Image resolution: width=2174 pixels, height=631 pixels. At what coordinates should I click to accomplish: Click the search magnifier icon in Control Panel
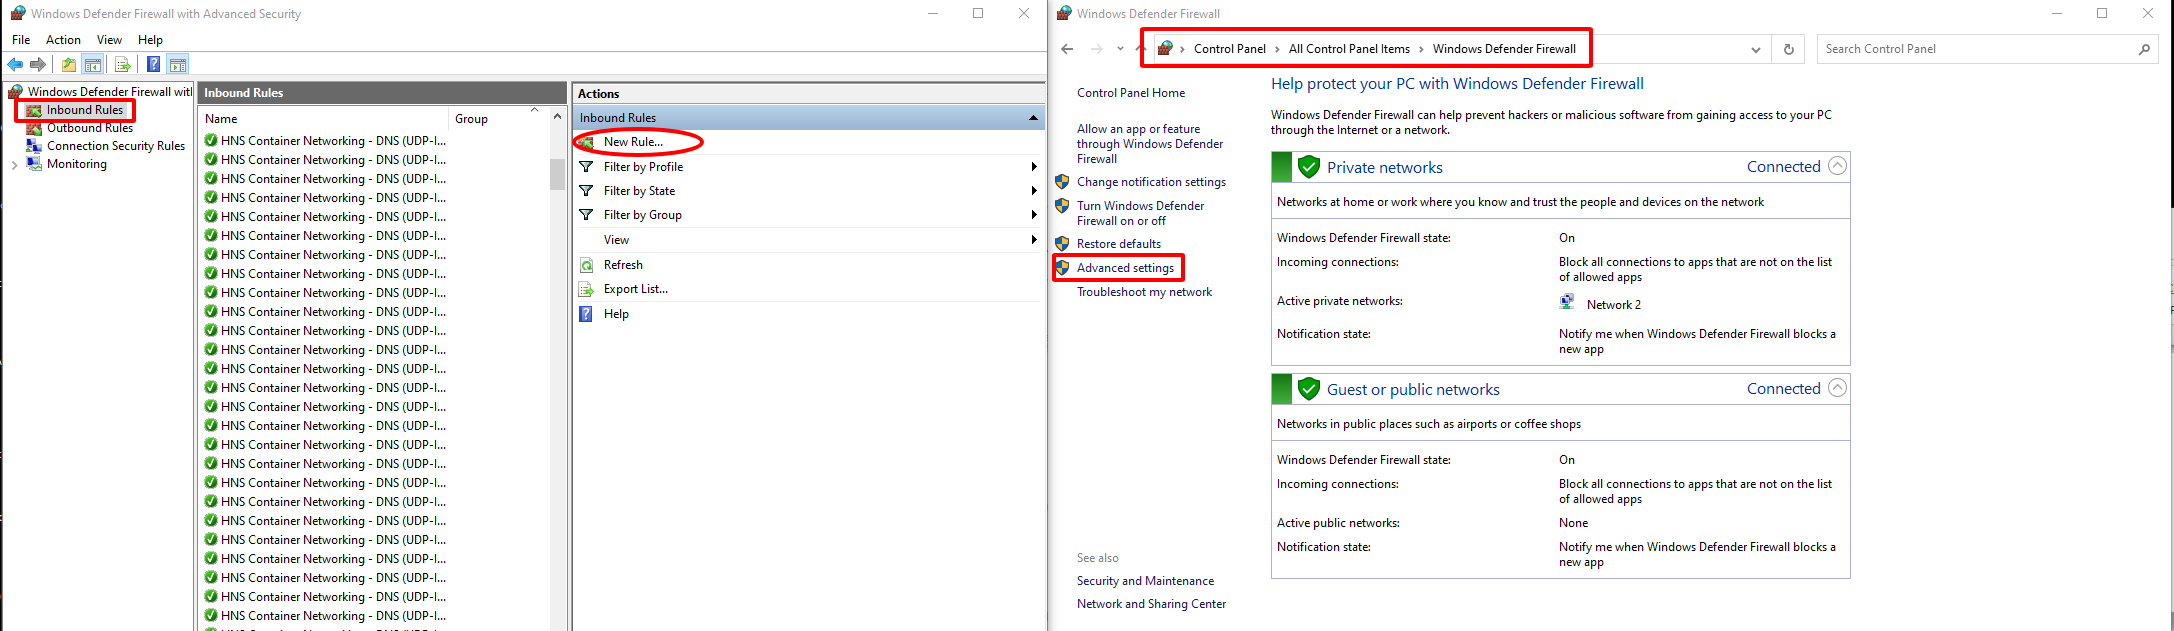click(x=2144, y=49)
